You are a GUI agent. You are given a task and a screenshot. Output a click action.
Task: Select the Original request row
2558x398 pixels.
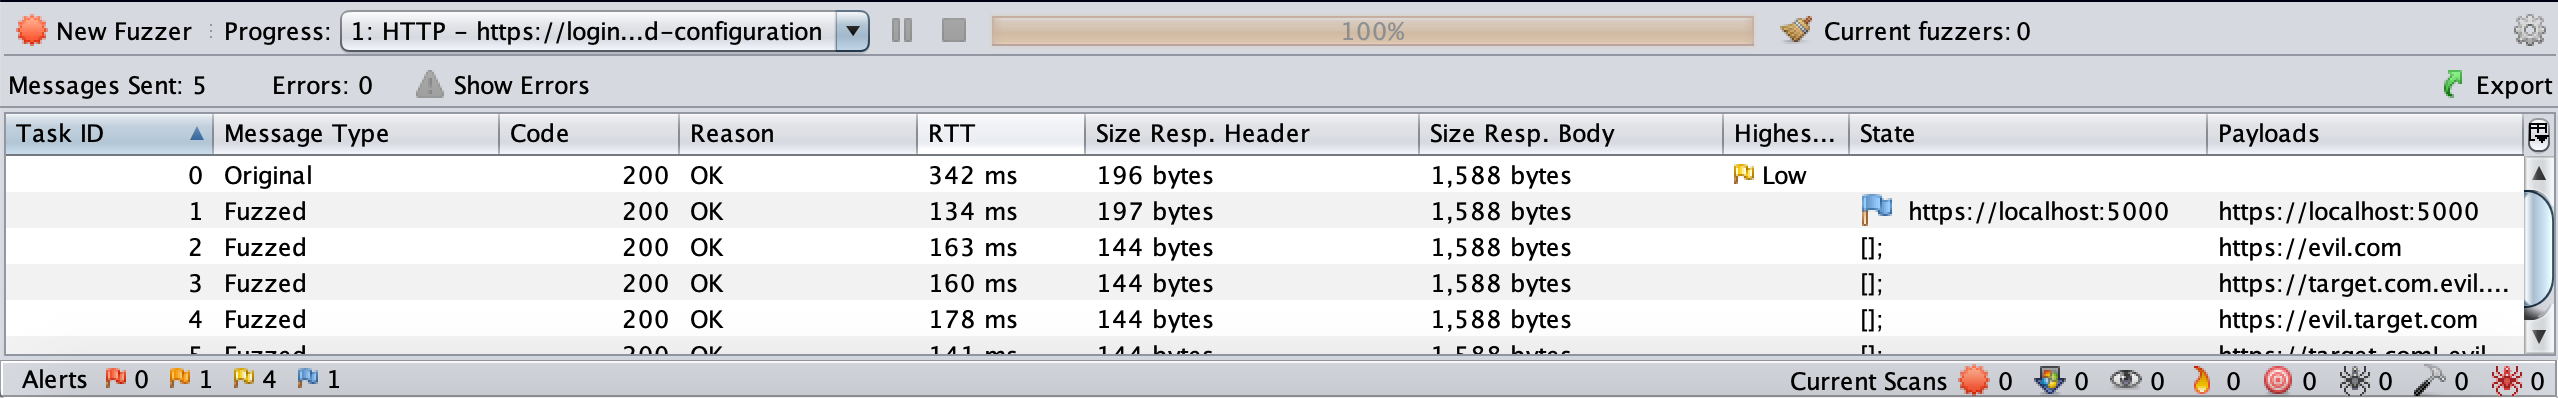[1264, 175]
